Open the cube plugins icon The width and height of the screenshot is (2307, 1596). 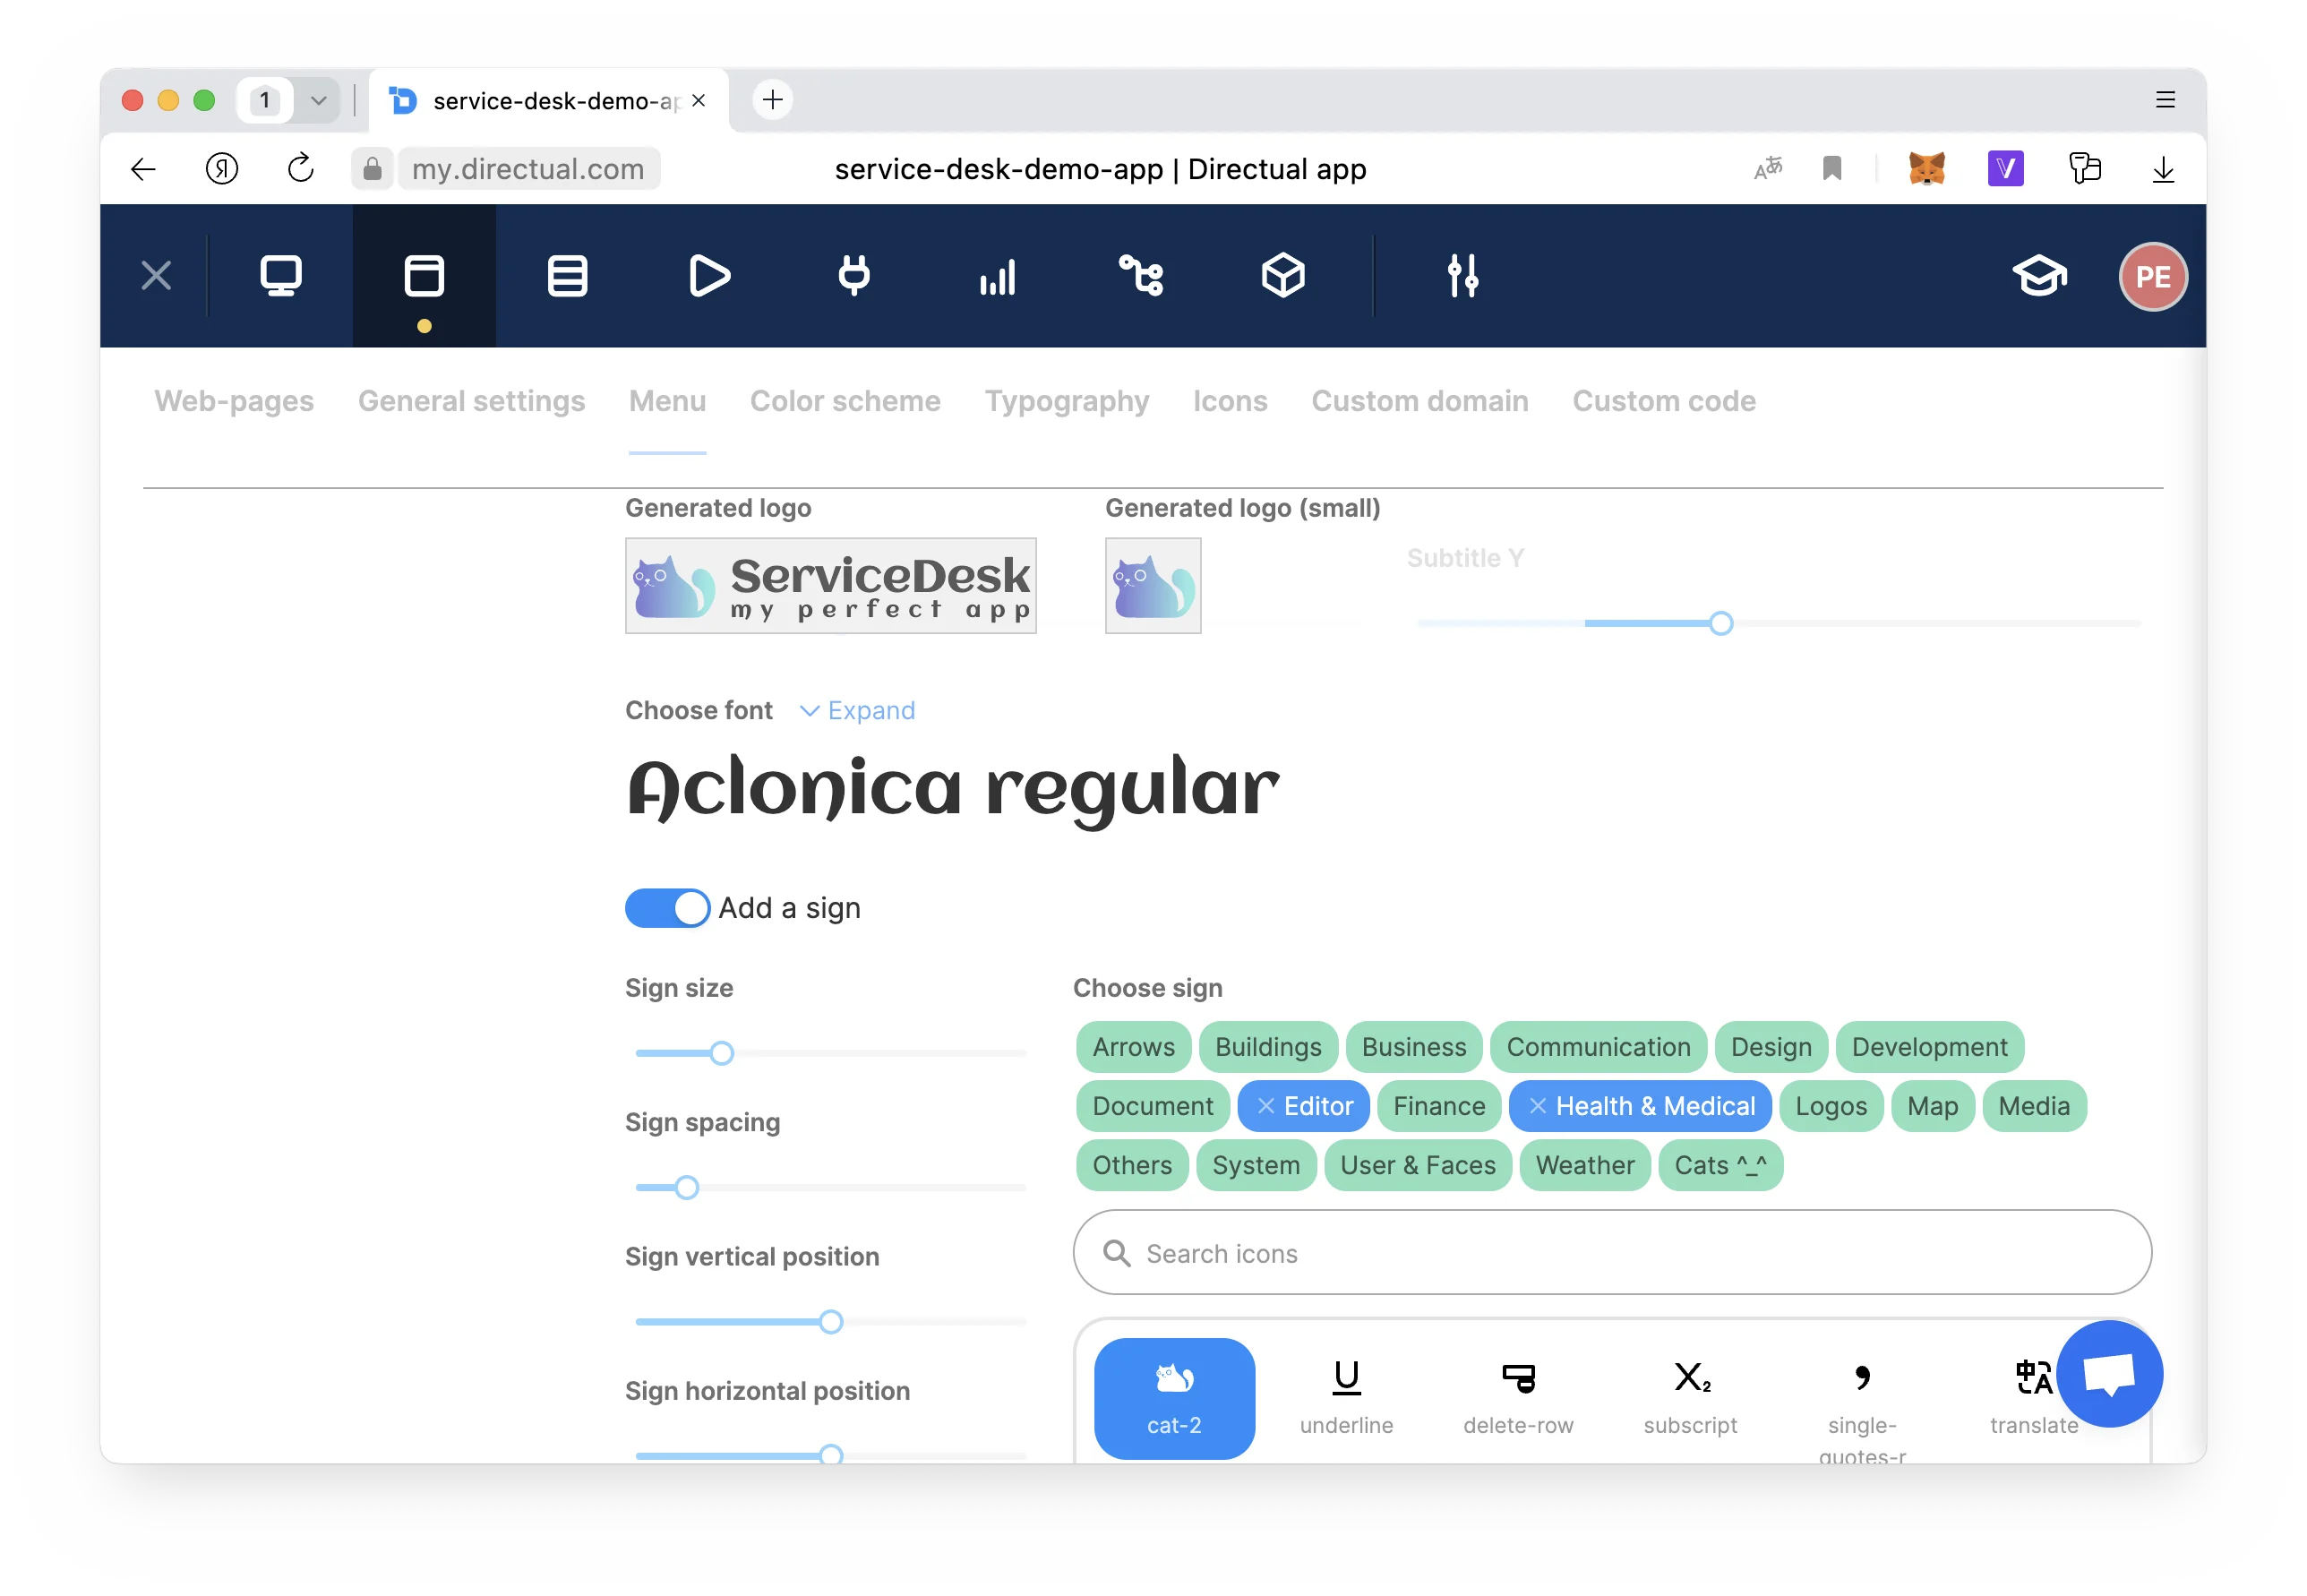1282,276
